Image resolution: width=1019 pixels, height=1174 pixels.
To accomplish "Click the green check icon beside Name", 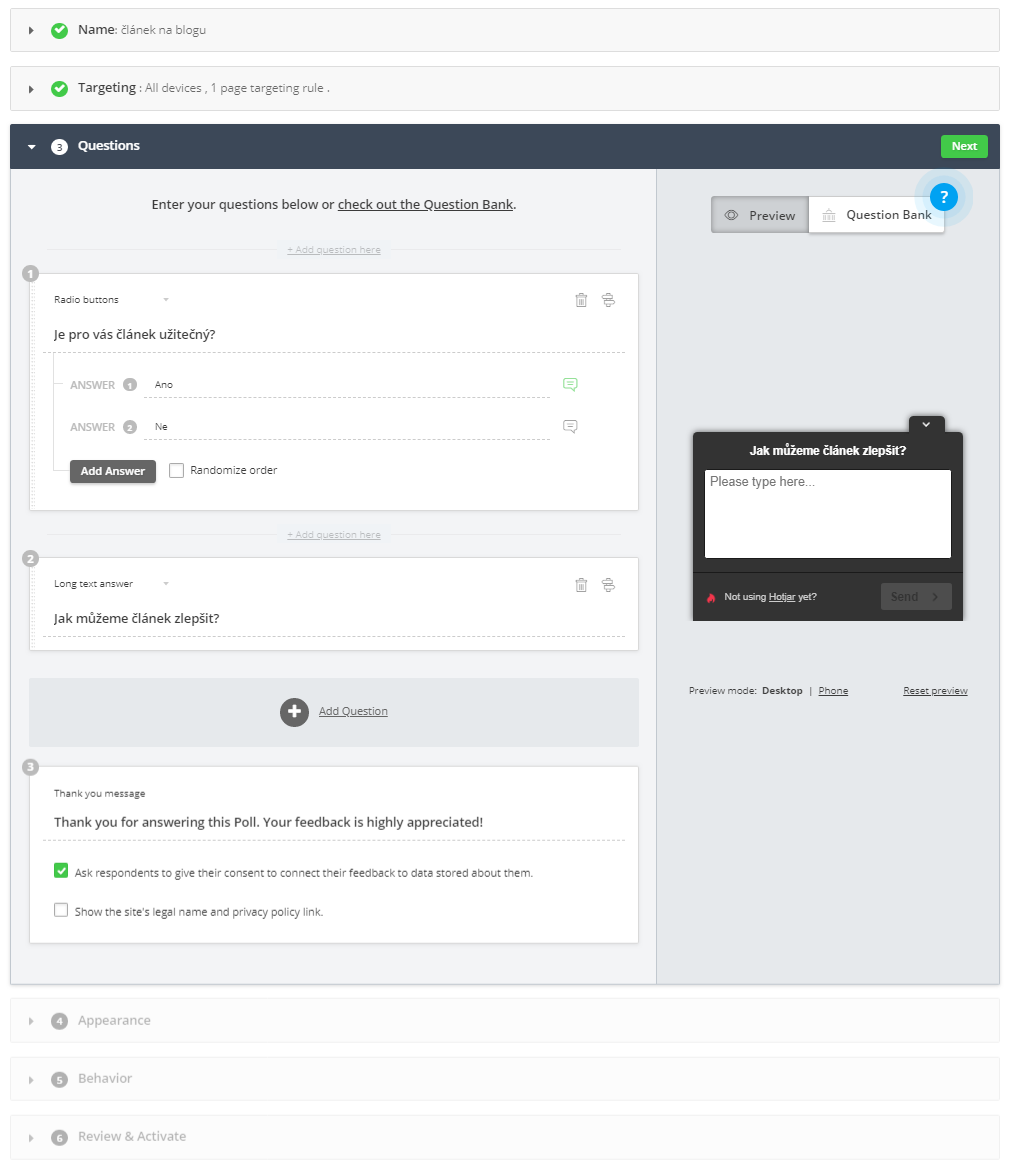I will 59,31.
